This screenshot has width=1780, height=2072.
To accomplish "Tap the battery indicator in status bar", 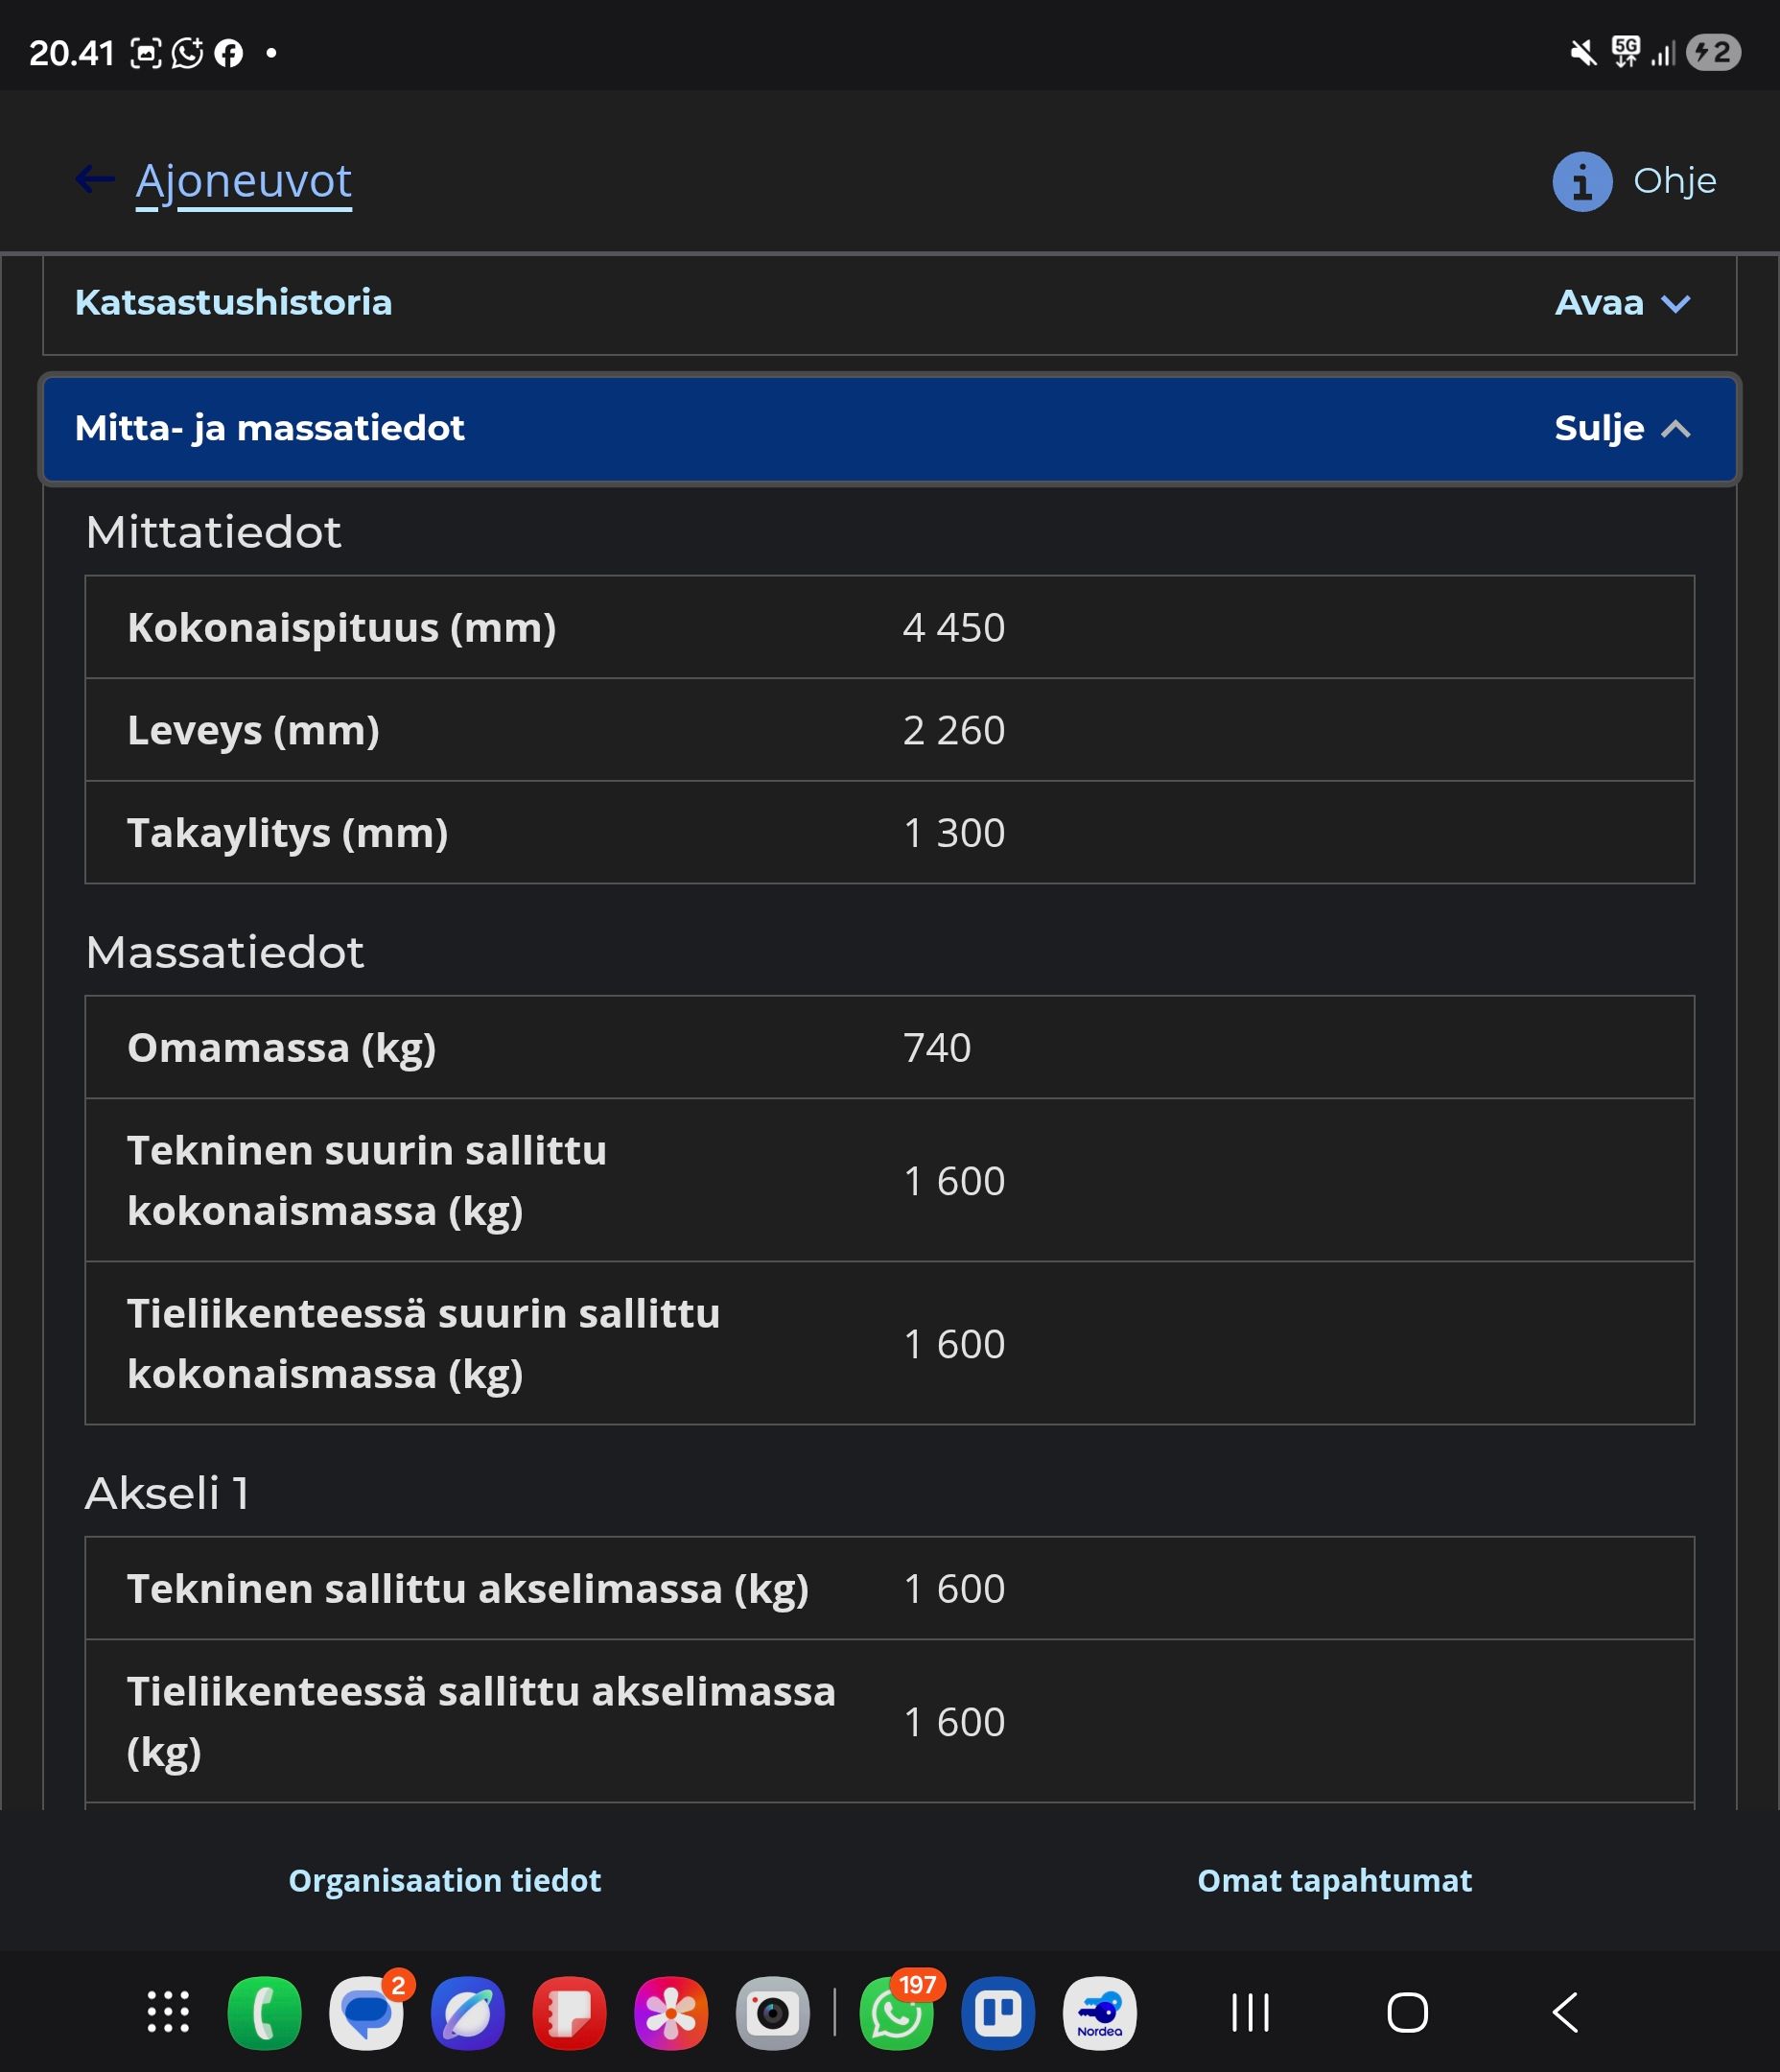I will click(1714, 52).
